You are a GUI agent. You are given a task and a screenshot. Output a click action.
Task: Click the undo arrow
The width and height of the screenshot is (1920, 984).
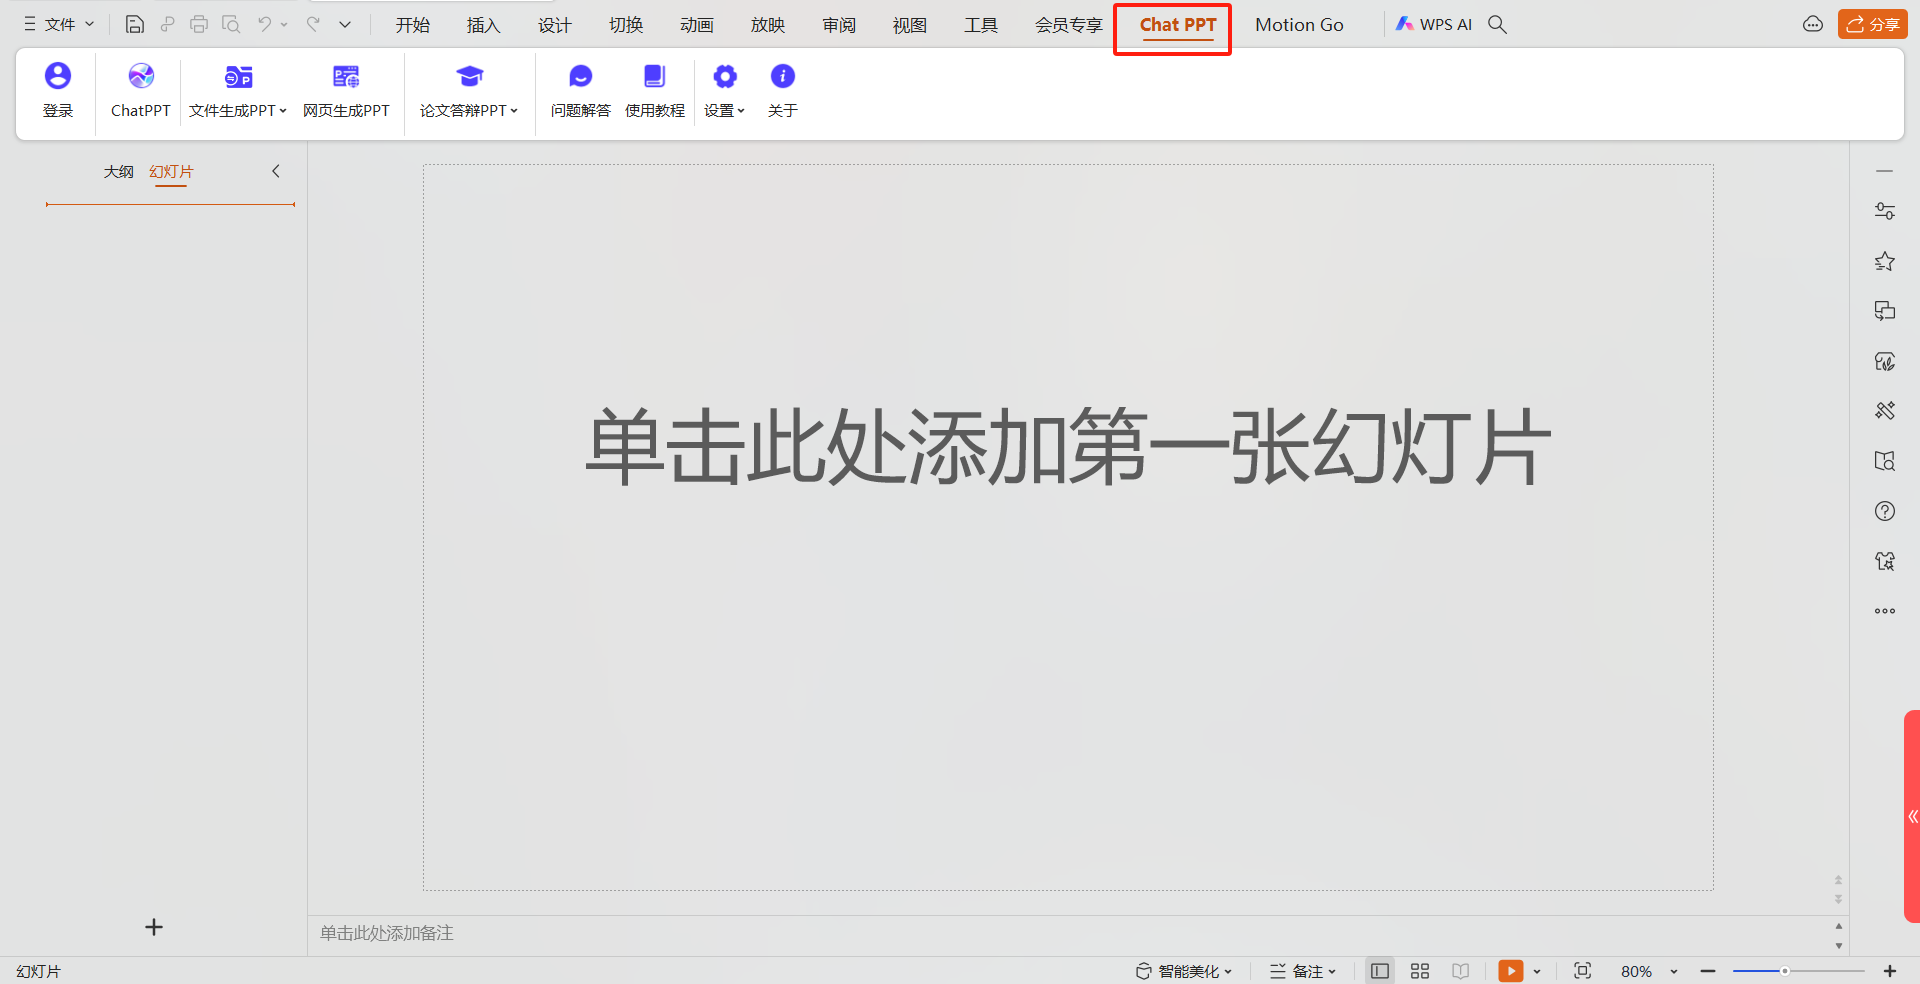pyautogui.click(x=264, y=24)
